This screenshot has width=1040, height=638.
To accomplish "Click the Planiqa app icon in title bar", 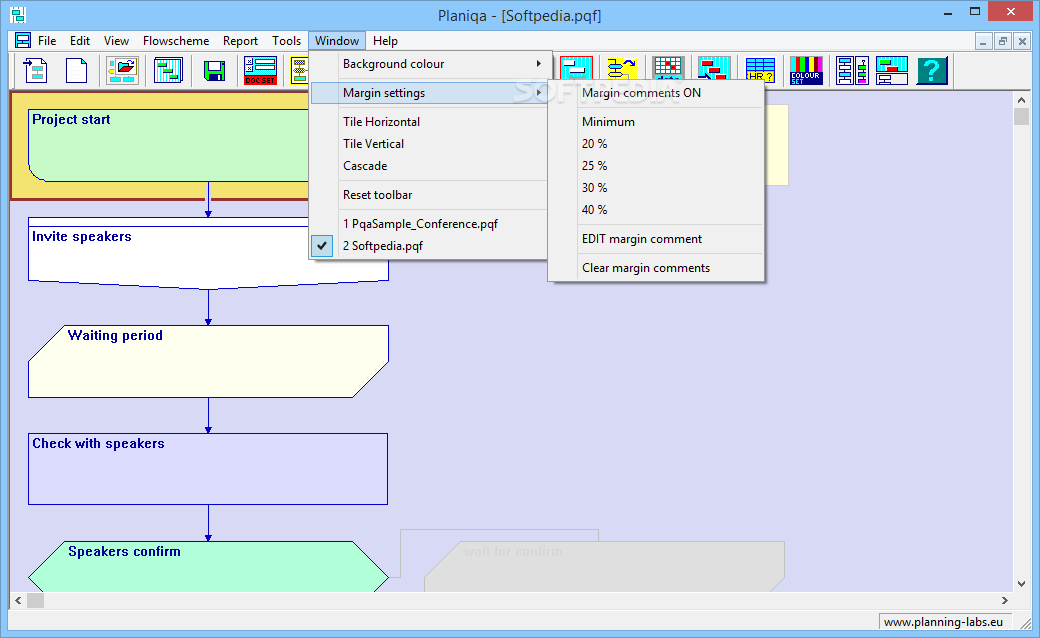I will [x=18, y=14].
